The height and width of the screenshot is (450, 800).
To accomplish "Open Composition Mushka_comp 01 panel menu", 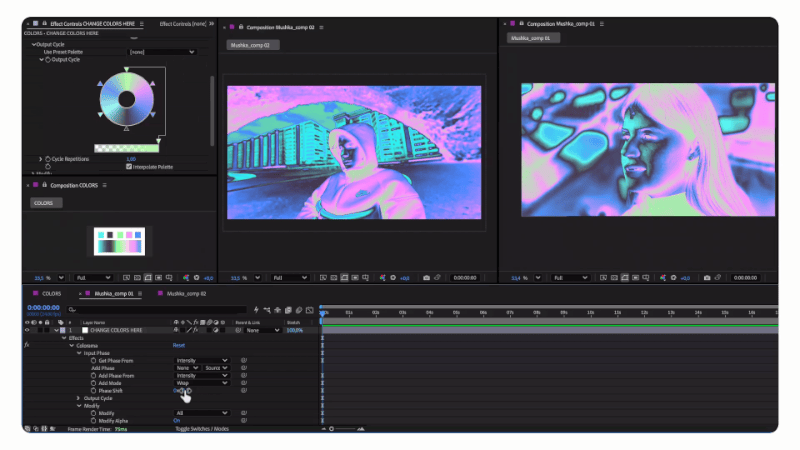I will pyautogui.click(x=602, y=23).
